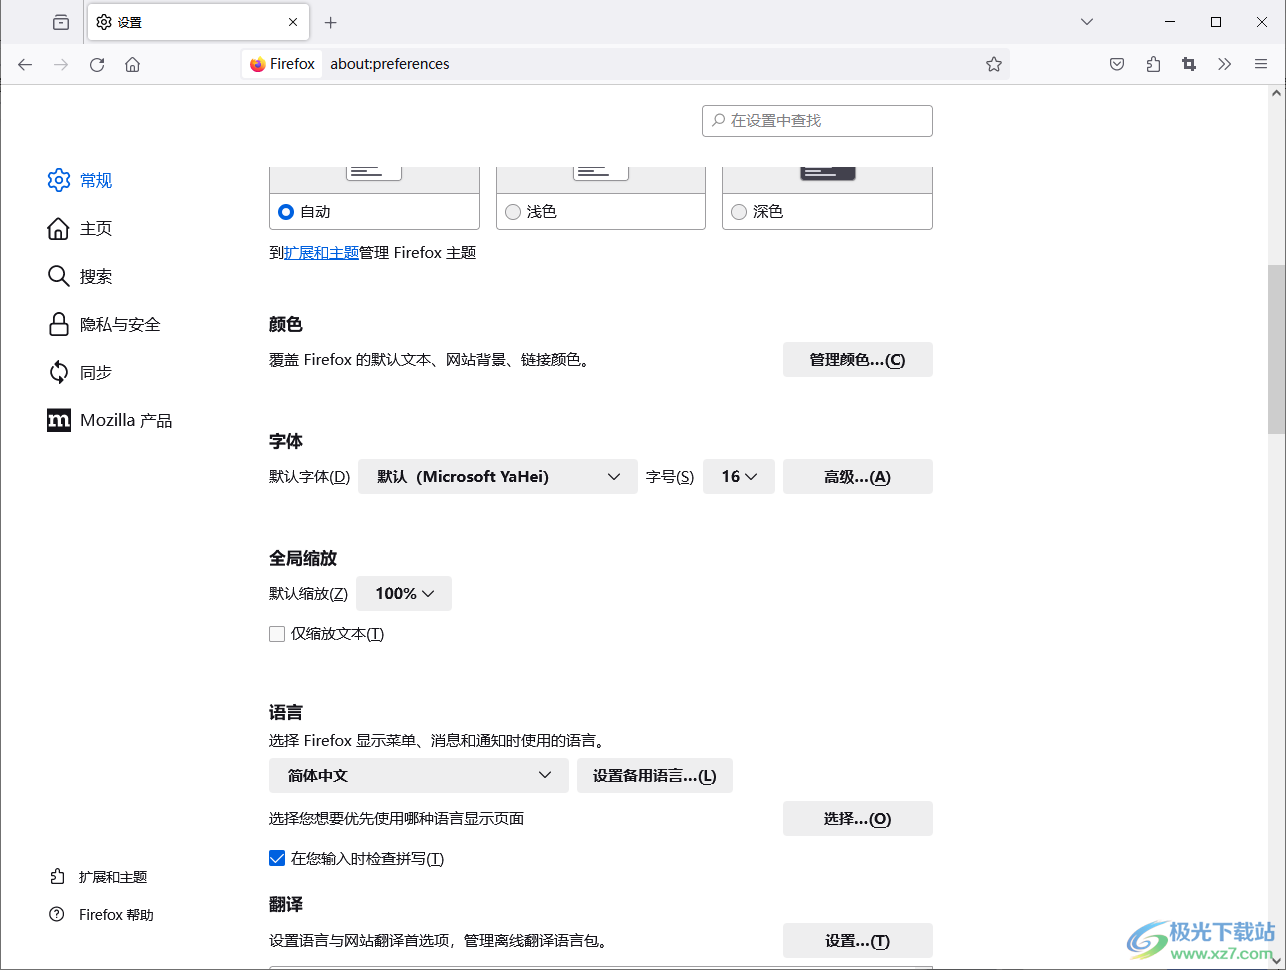Uncheck 在您输入时检查拼写 checkbox
The image size is (1286, 970).
[277, 858]
